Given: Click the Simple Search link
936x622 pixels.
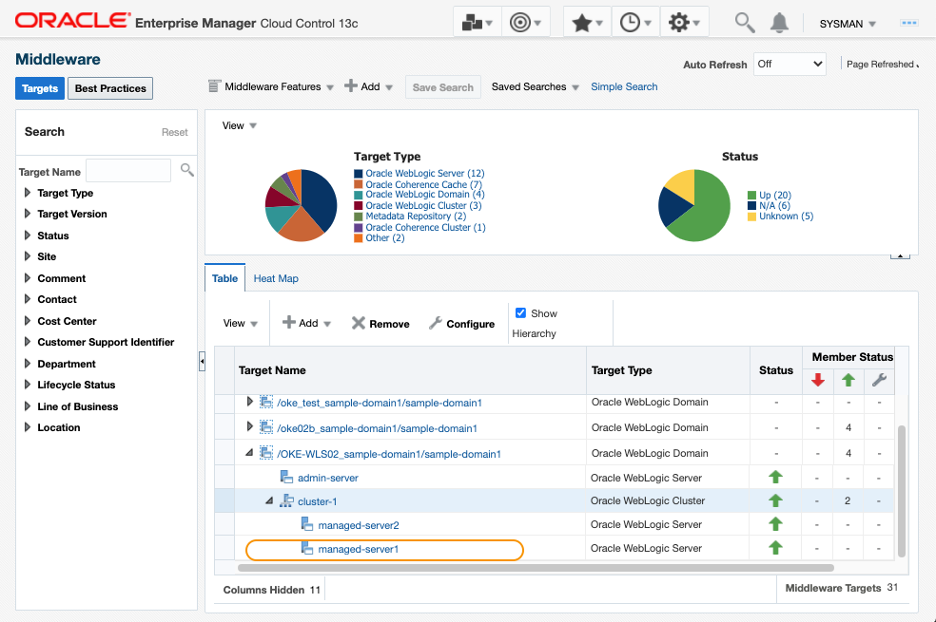Looking at the screenshot, I should (624, 87).
